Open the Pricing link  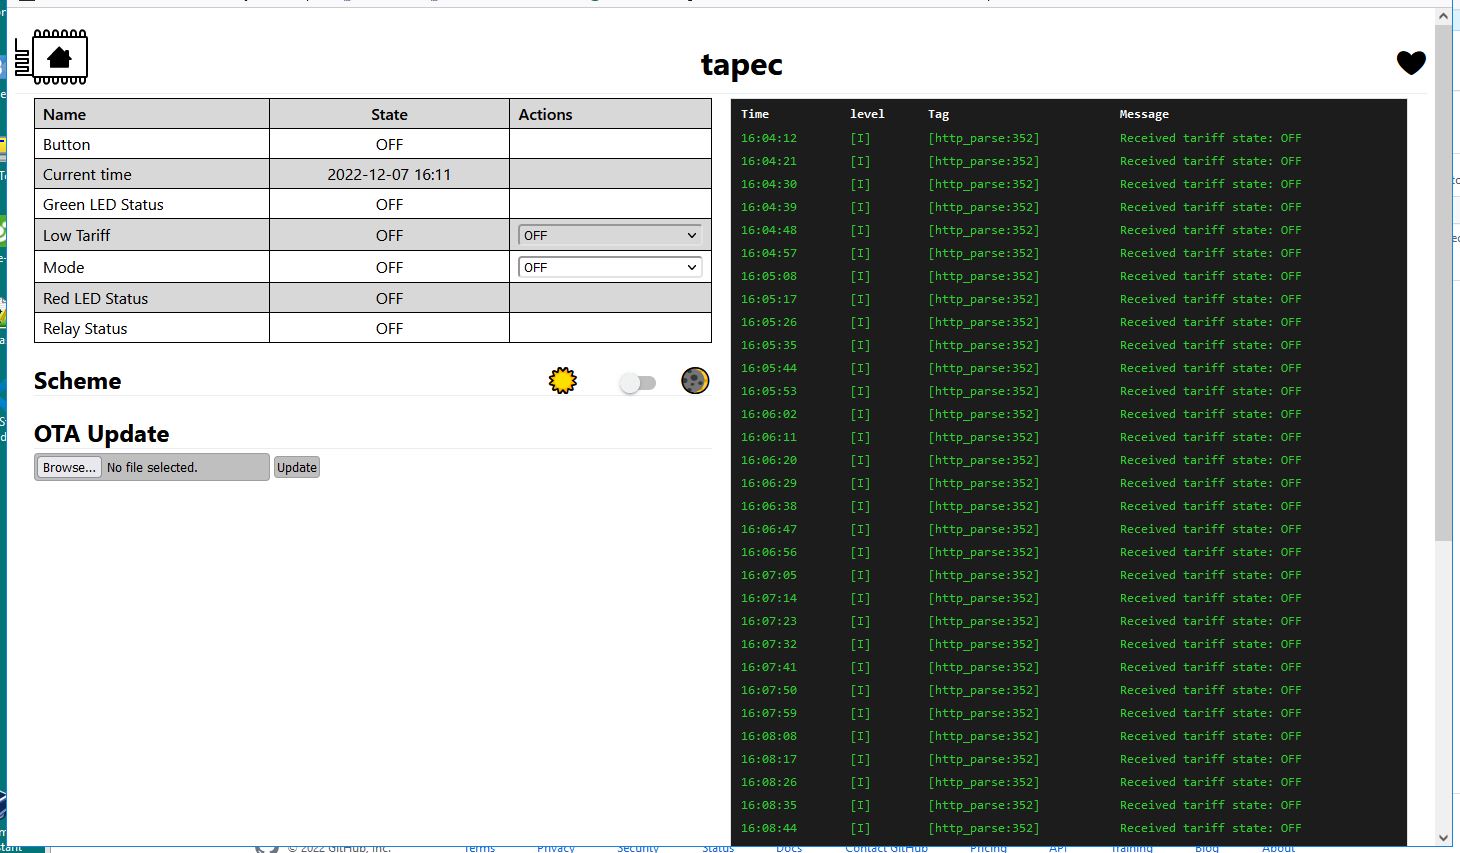988,847
